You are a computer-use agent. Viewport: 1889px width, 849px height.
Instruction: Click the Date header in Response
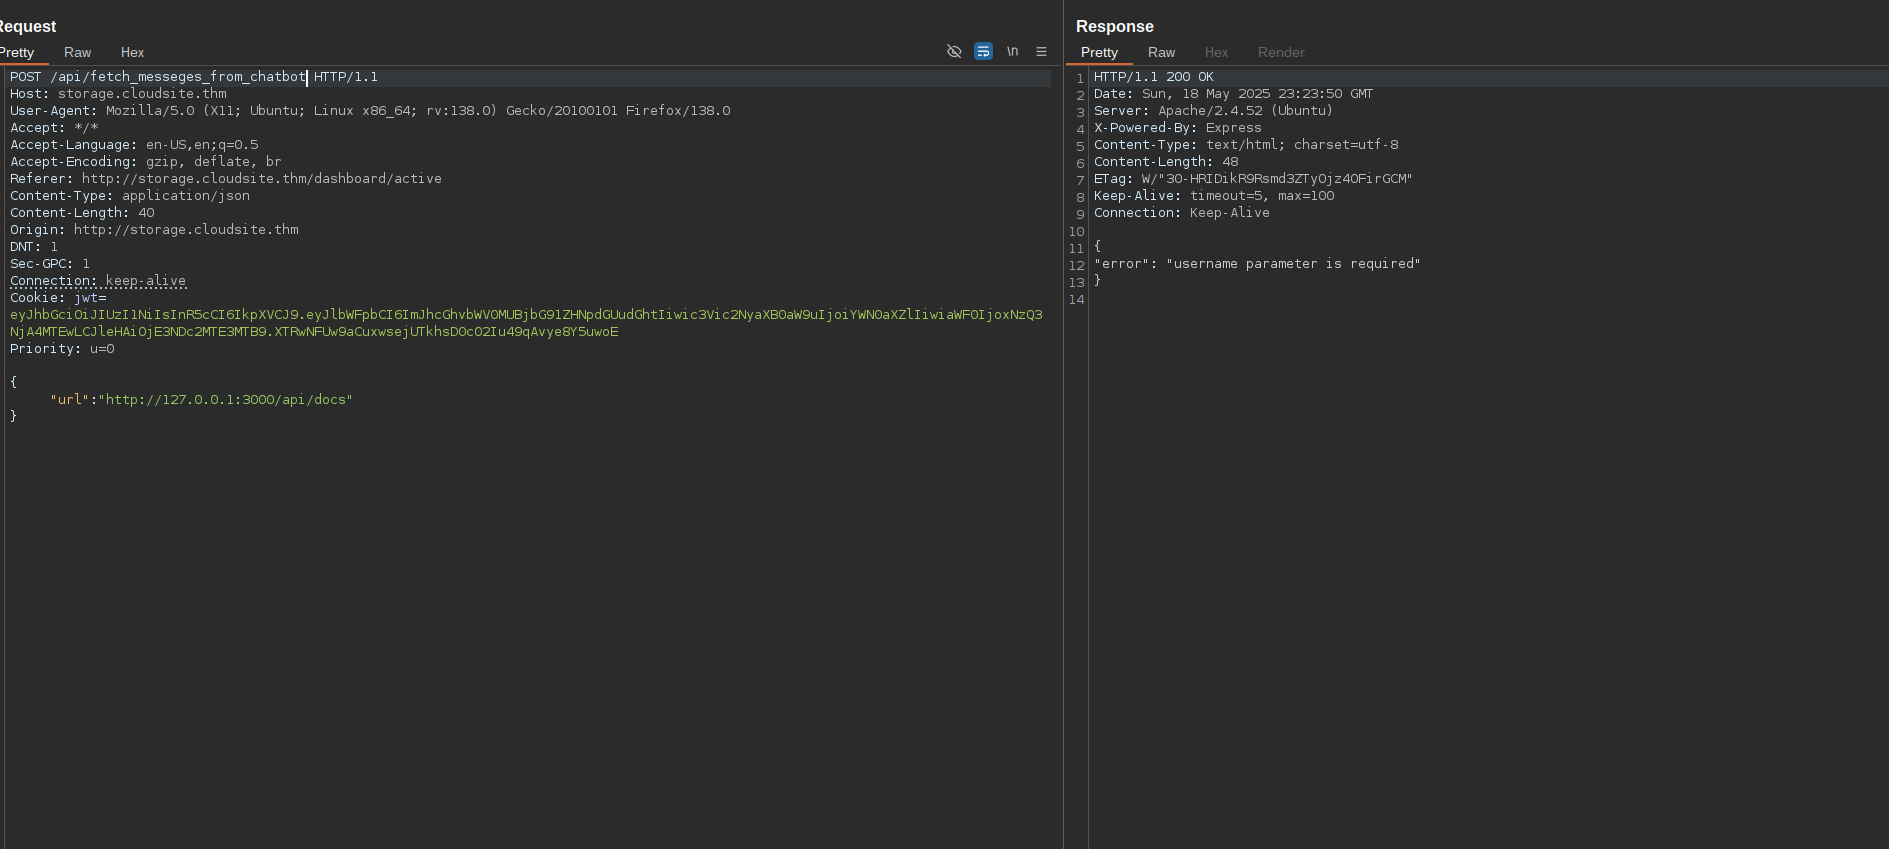1233,94
